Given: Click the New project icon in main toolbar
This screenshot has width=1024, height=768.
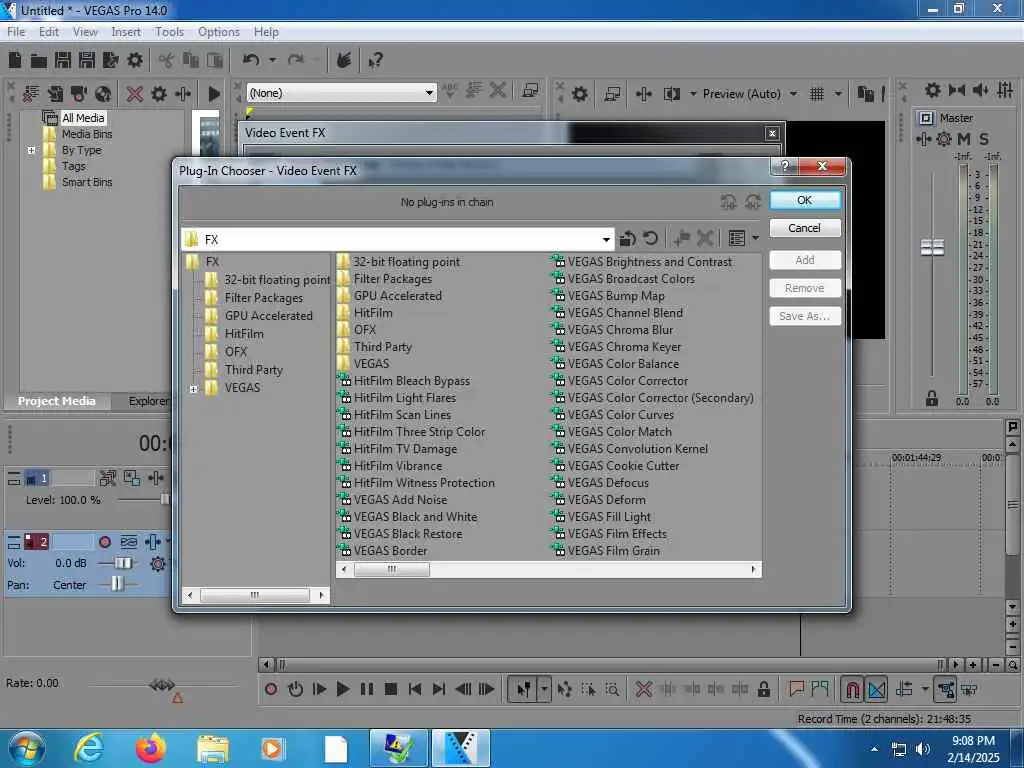Looking at the screenshot, I should (x=15, y=61).
